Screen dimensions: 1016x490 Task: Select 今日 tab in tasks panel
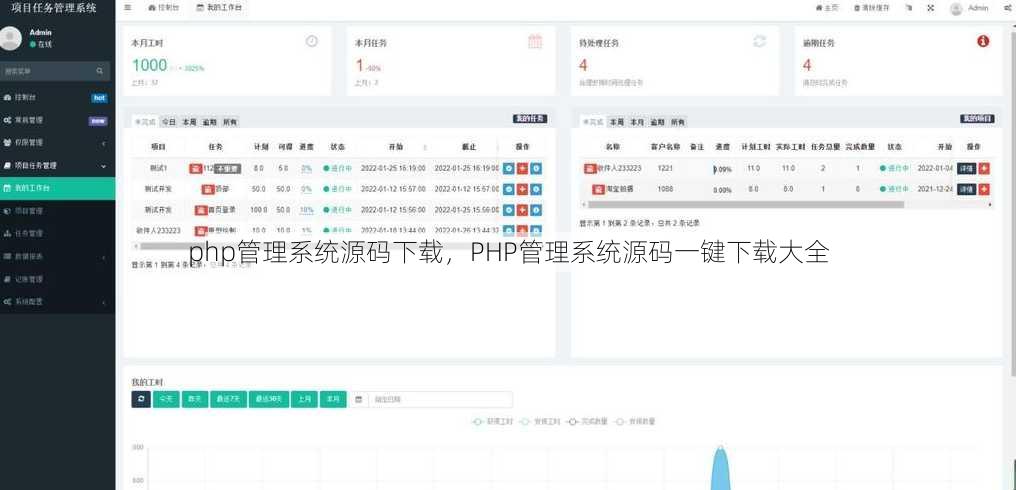[x=168, y=122]
